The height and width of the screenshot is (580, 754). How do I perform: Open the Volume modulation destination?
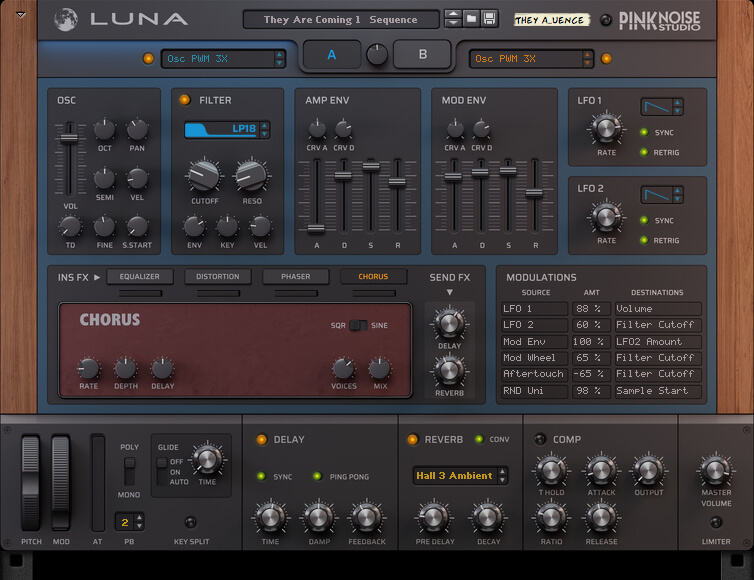click(x=658, y=309)
